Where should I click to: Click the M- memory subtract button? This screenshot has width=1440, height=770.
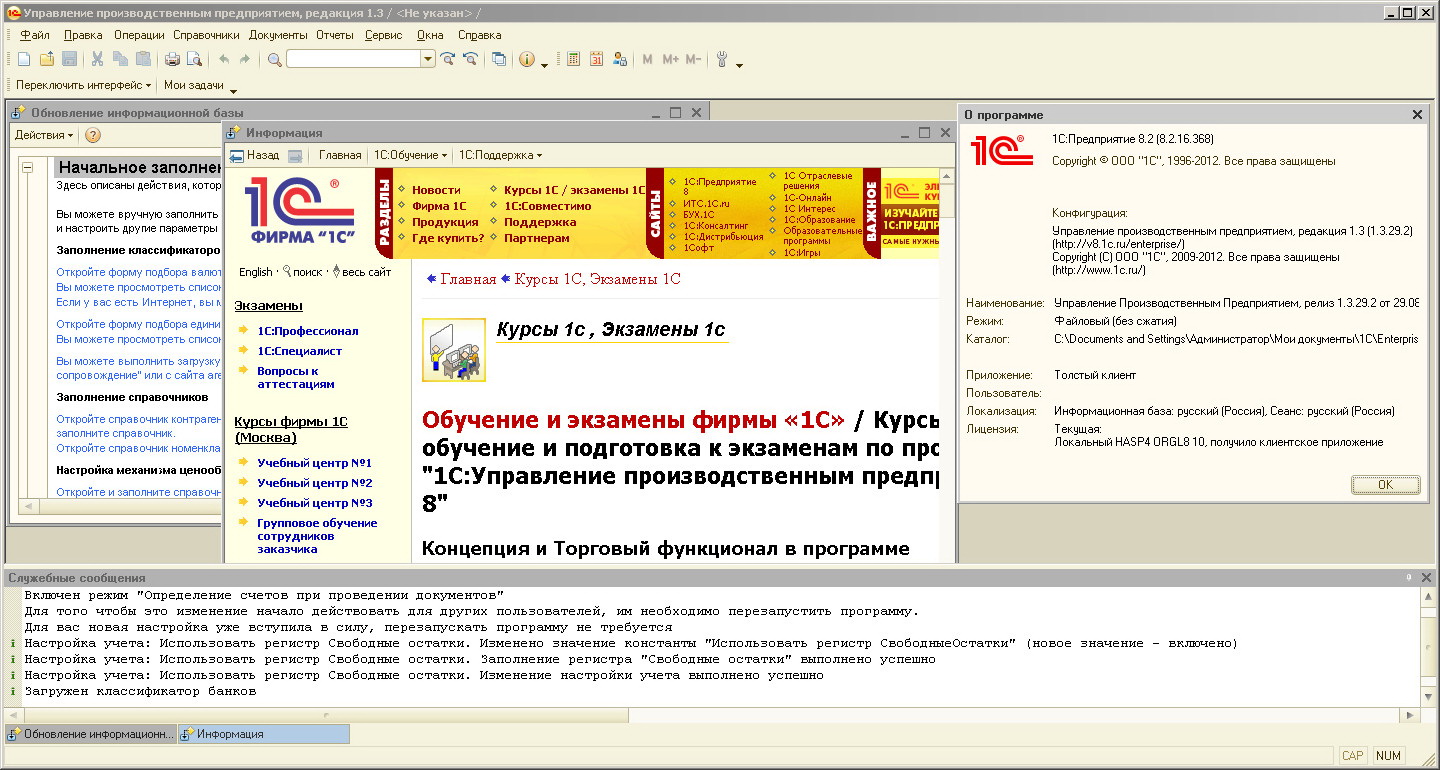693,60
